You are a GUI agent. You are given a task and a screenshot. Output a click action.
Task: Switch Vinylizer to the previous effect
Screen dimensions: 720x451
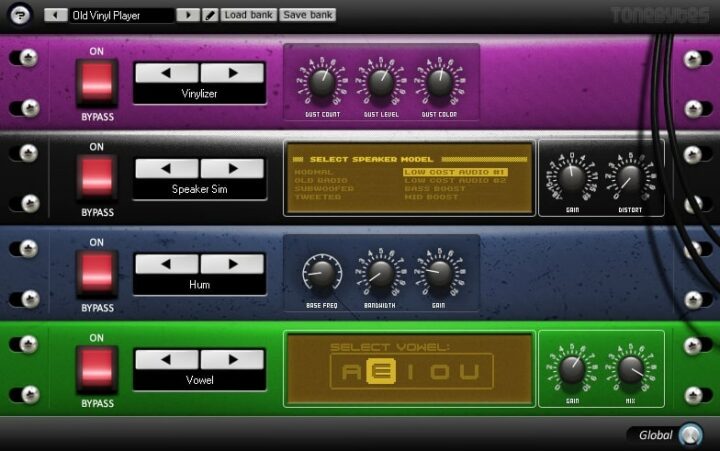[x=166, y=73]
